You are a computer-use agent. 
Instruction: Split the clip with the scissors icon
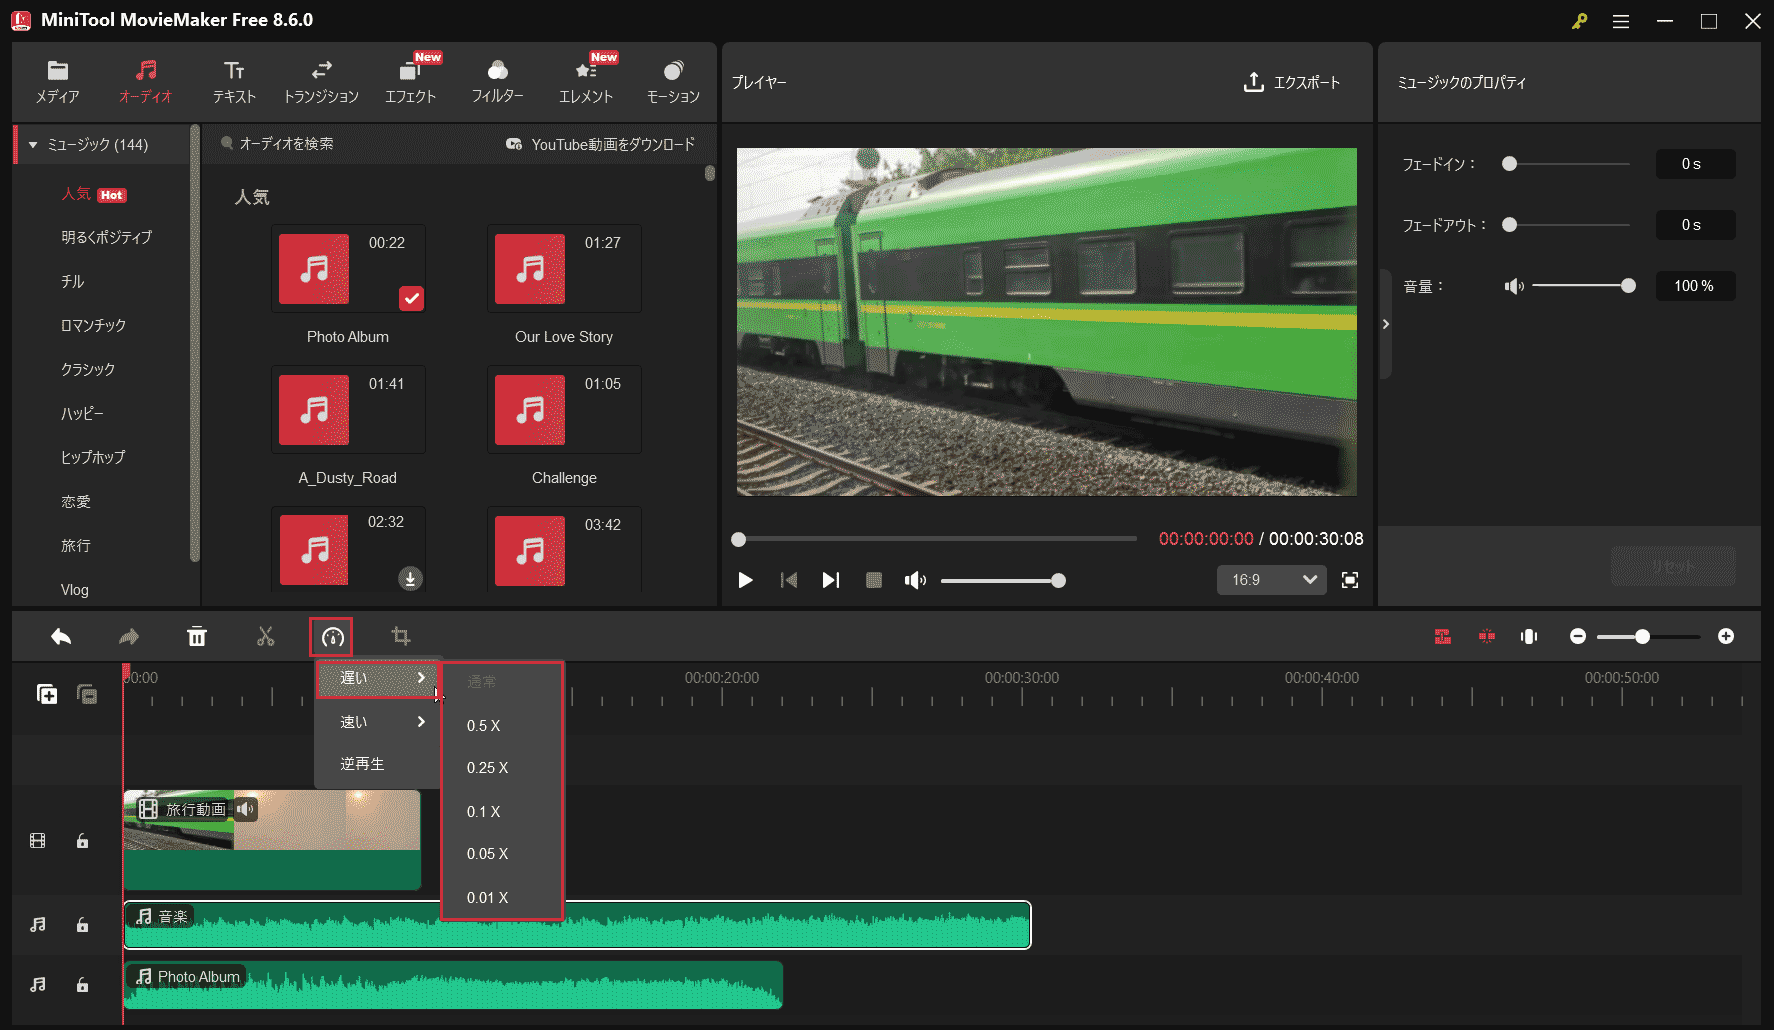pyautogui.click(x=264, y=636)
